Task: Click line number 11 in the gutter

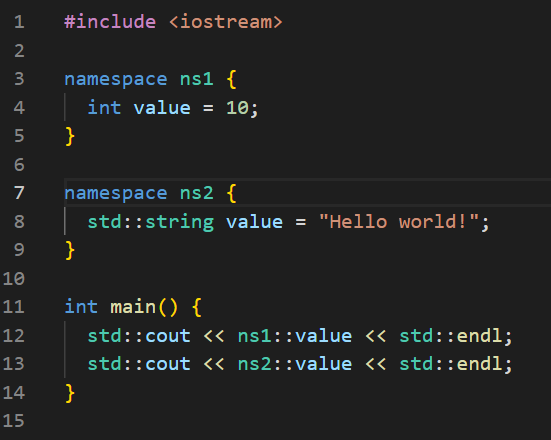Action: 14,307
